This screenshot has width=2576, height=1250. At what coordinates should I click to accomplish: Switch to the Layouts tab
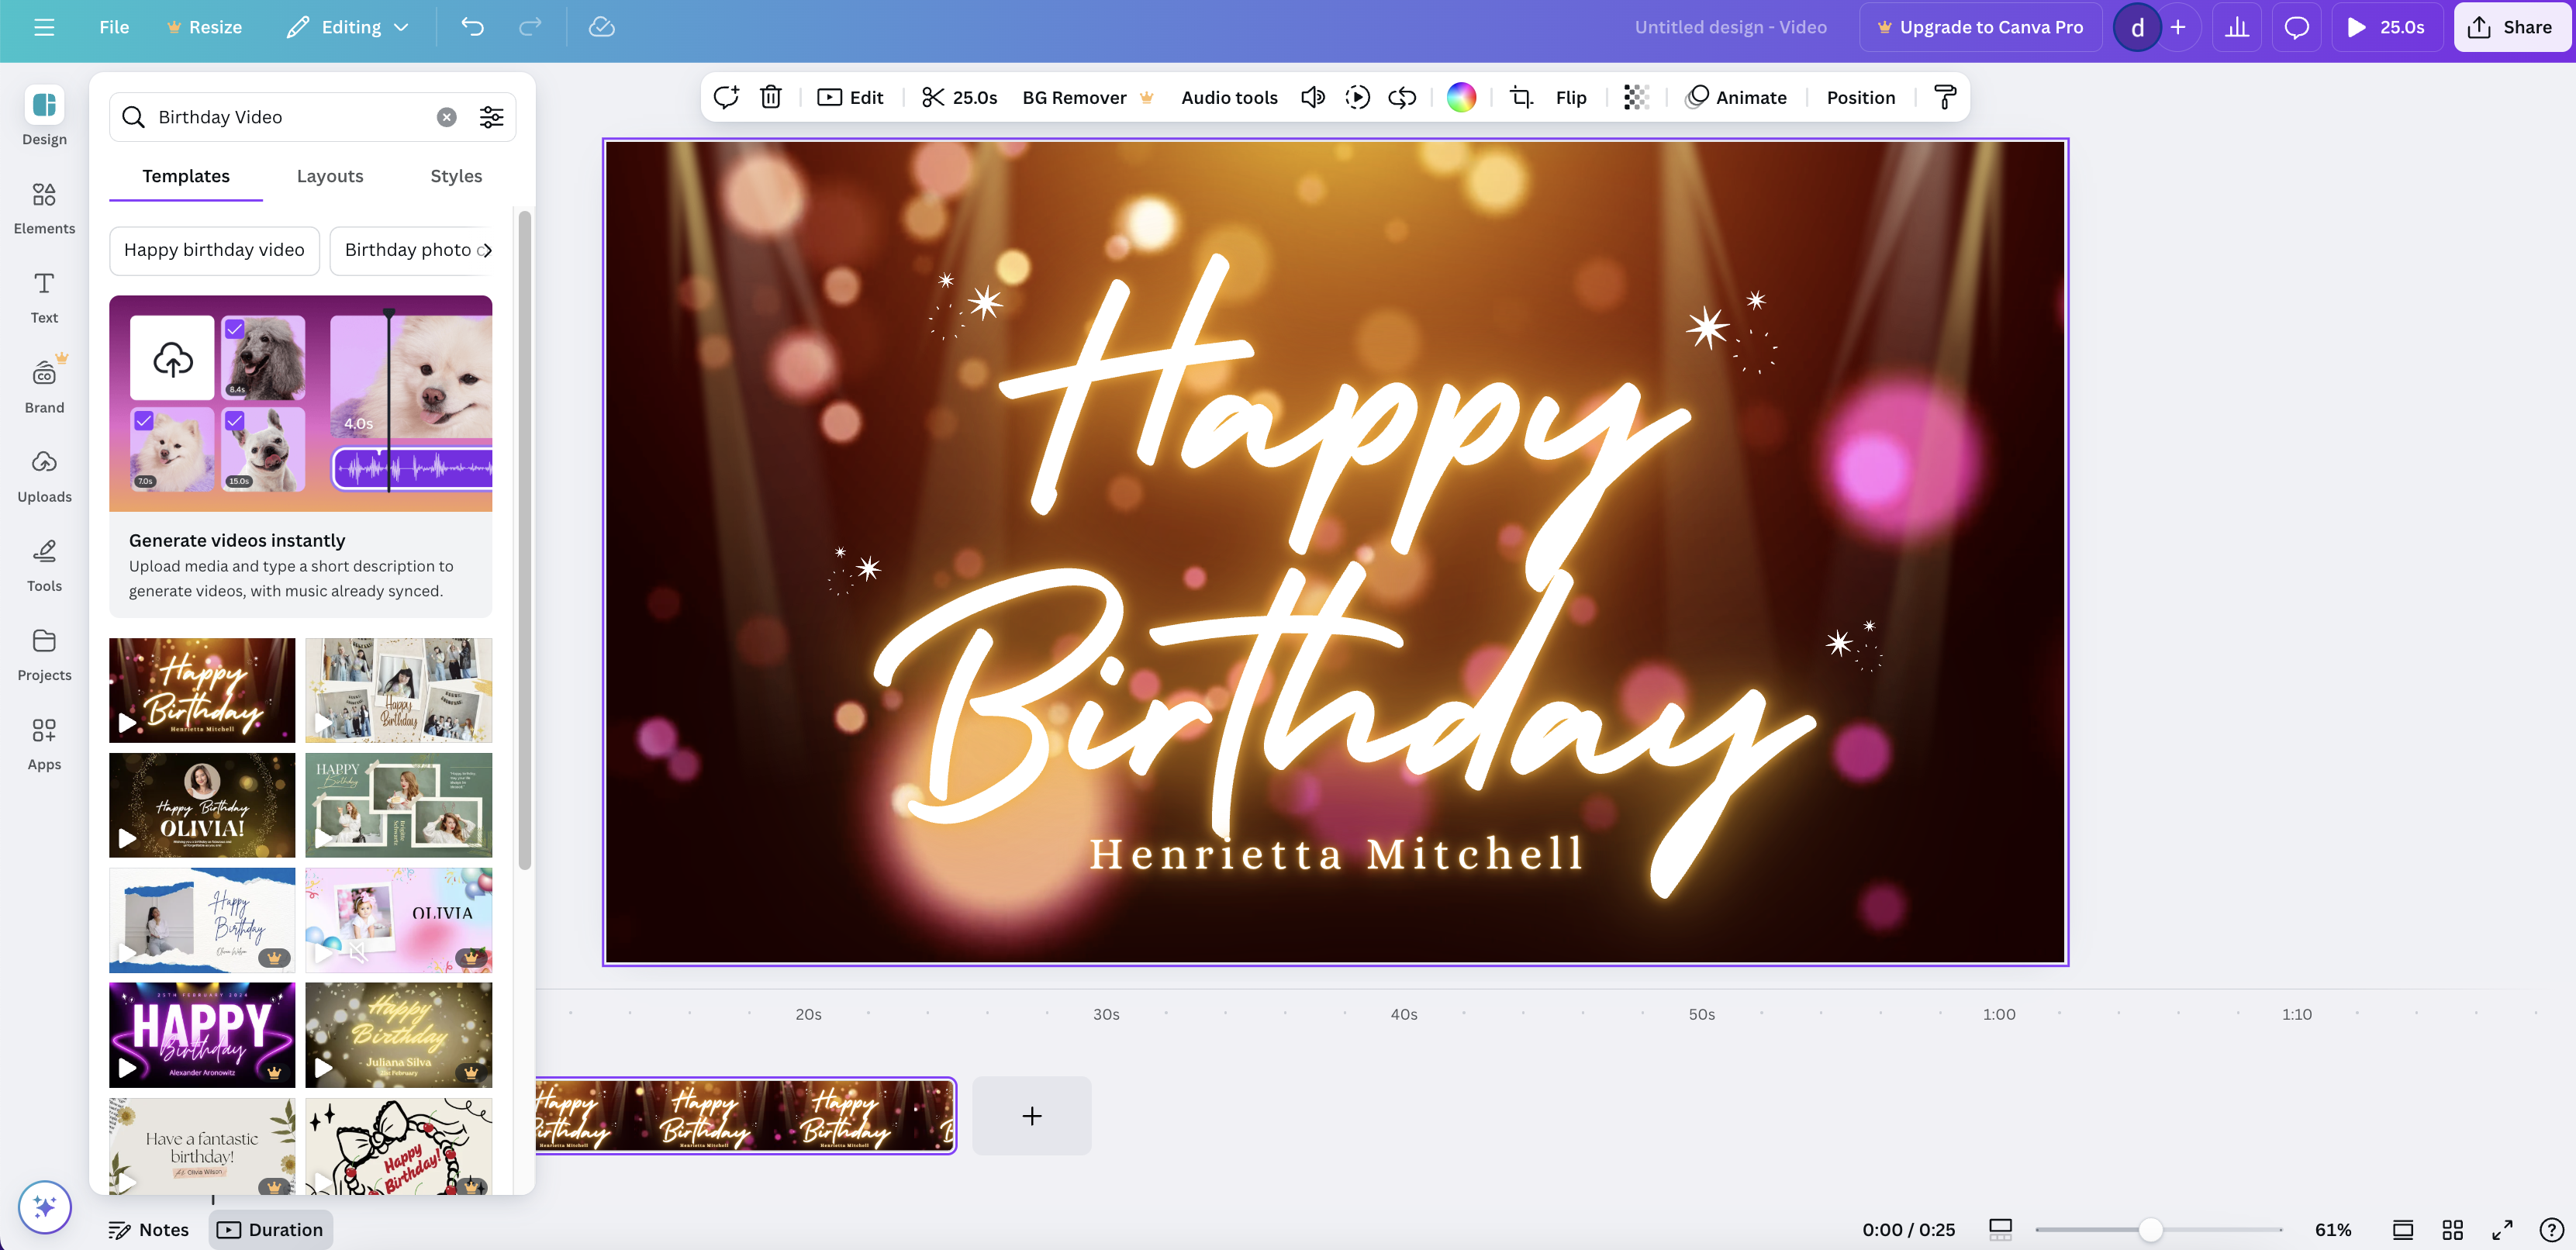coord(329,176)
